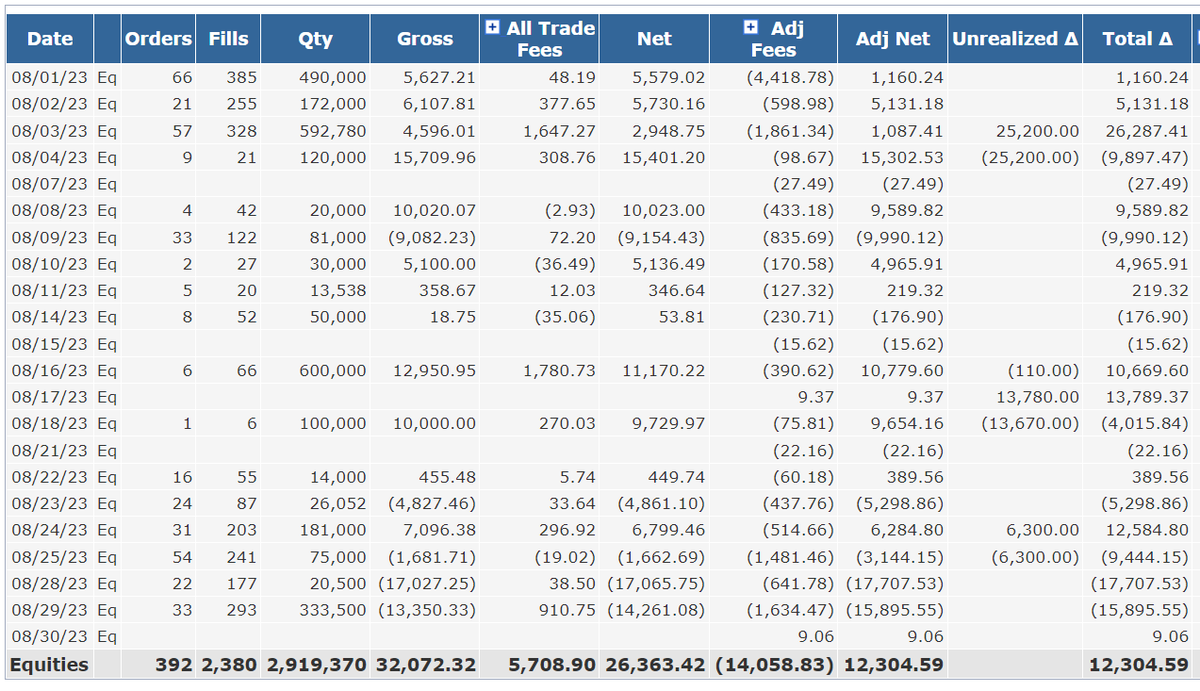Sort by the Fills column header

point(229,39)
